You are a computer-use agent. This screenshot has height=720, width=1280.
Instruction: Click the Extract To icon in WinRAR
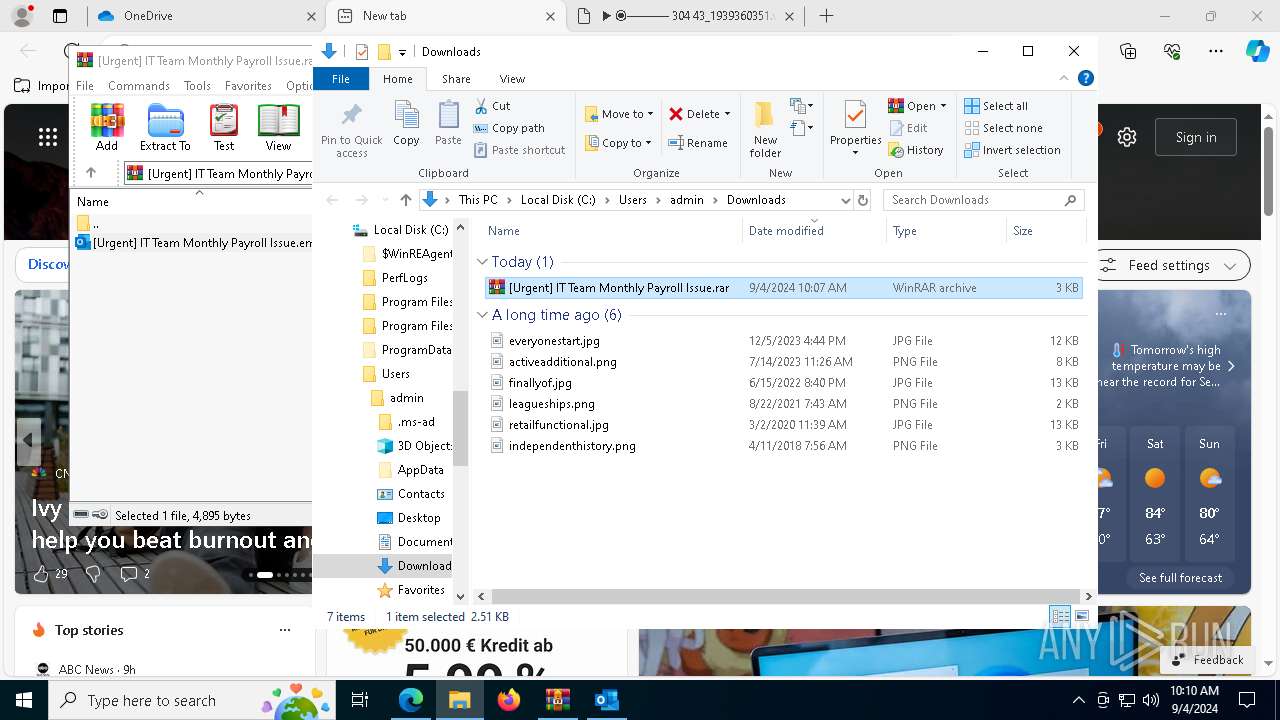point(165,128)
